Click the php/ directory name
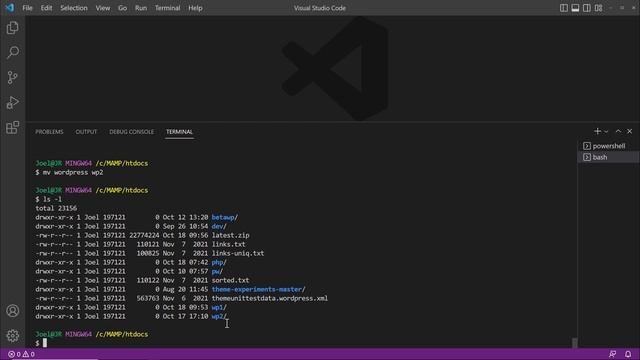Viewport: 640px width, 360px height. [219, 262]
